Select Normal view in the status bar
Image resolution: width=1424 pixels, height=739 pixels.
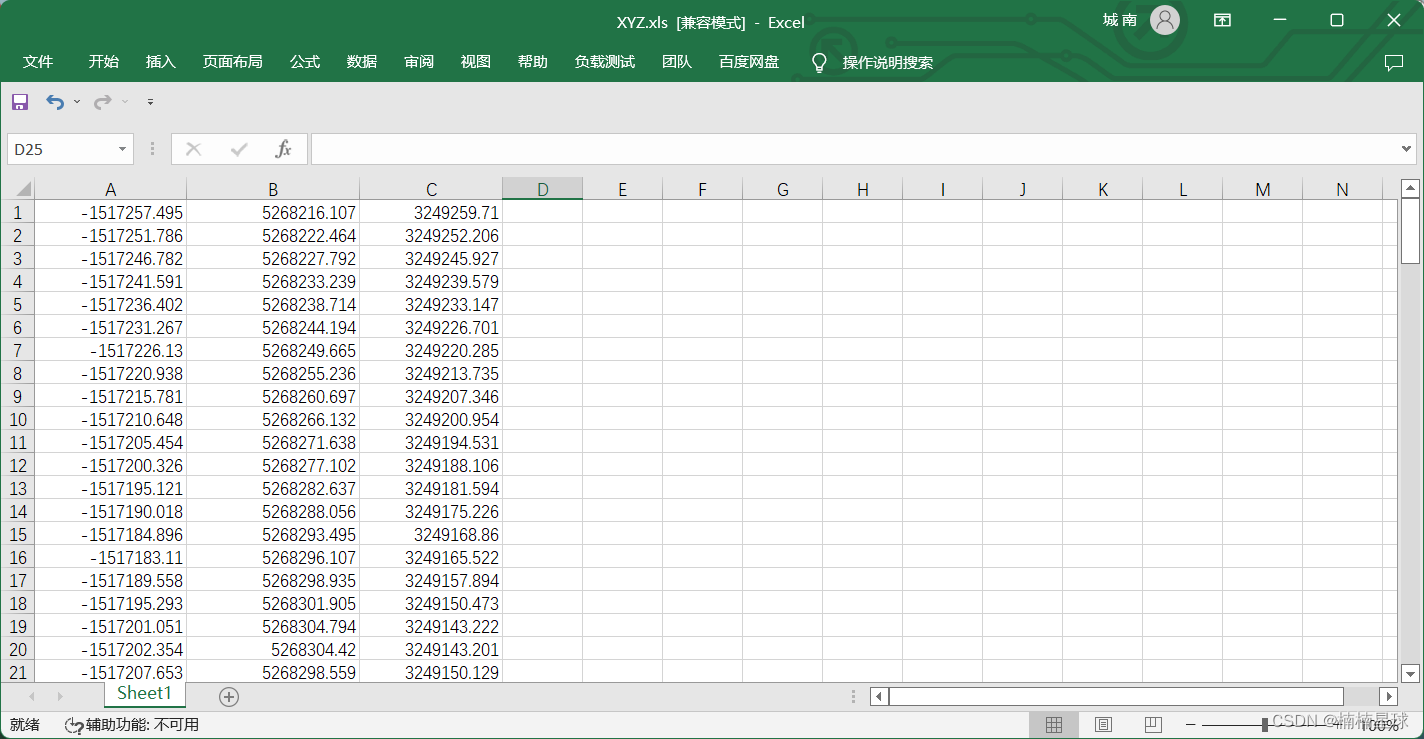pyautogui.click(x=1052, y=724)
